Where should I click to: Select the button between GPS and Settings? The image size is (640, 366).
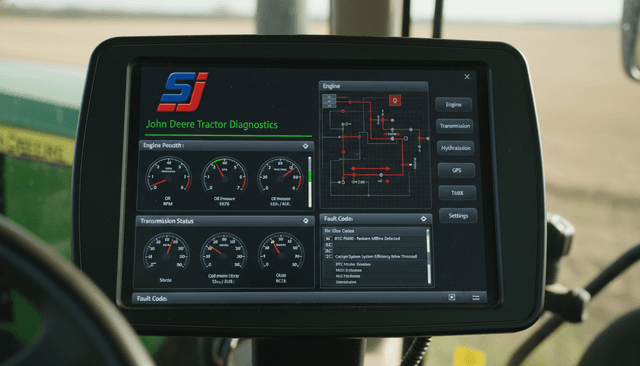(x=457, y=193)
